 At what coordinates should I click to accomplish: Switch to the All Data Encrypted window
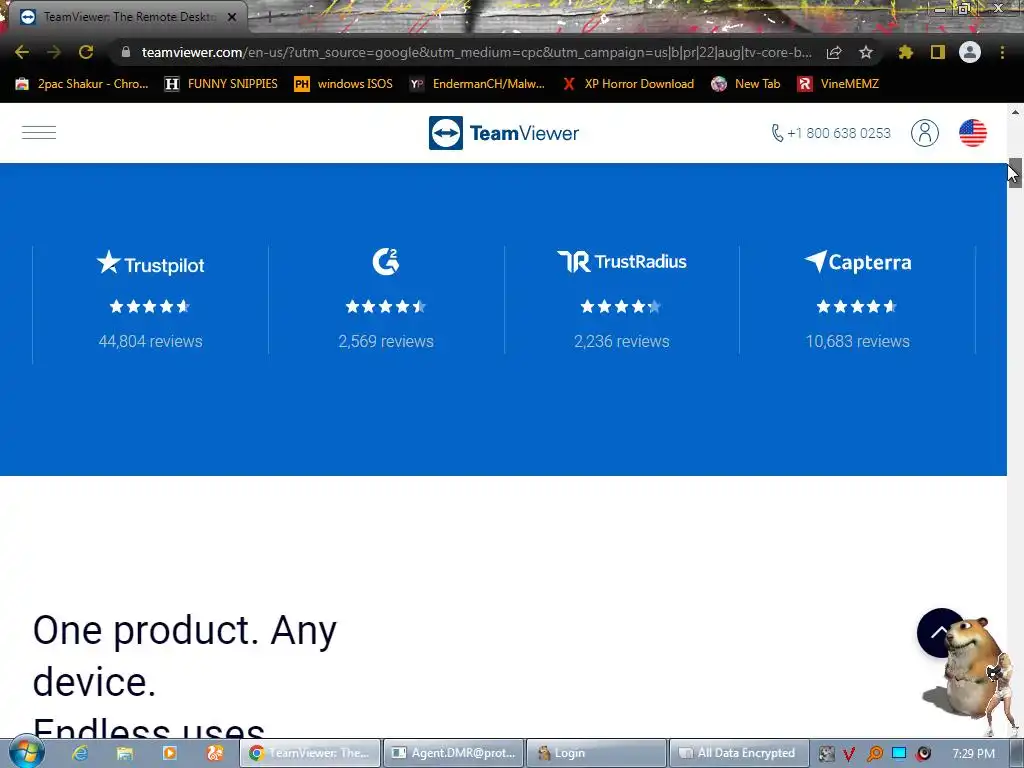click(739, 753)
